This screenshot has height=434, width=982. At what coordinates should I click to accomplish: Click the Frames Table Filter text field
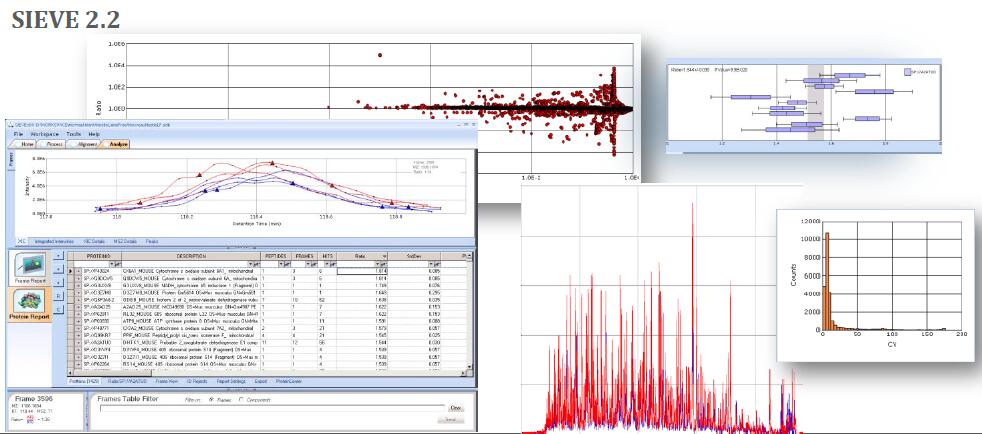click(x=270, y=408)
